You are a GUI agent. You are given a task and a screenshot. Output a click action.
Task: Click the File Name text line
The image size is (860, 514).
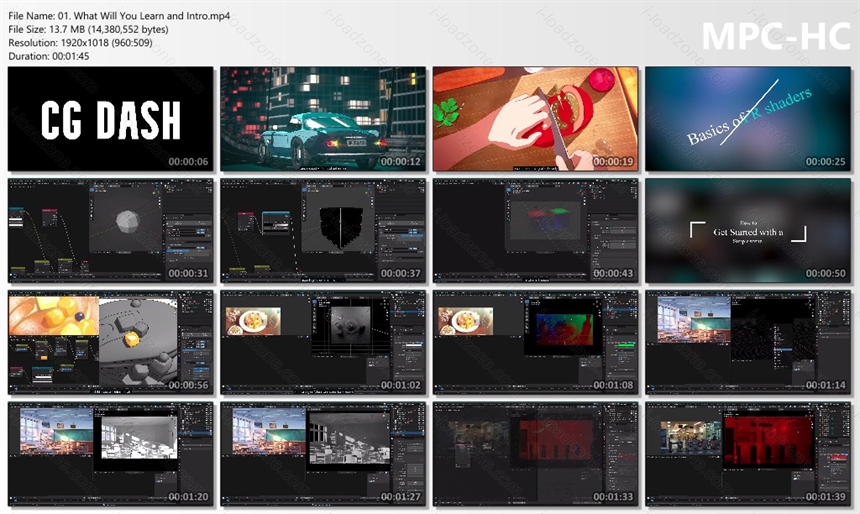point(119,16)
